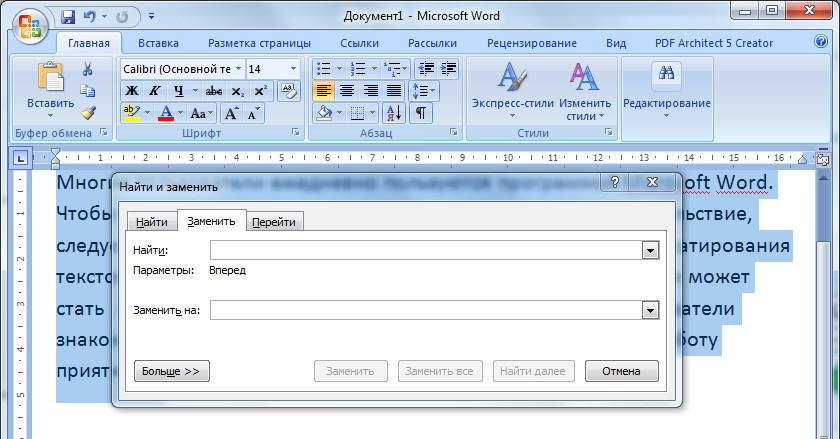Decrease paragraph indent

pos(426,69)
